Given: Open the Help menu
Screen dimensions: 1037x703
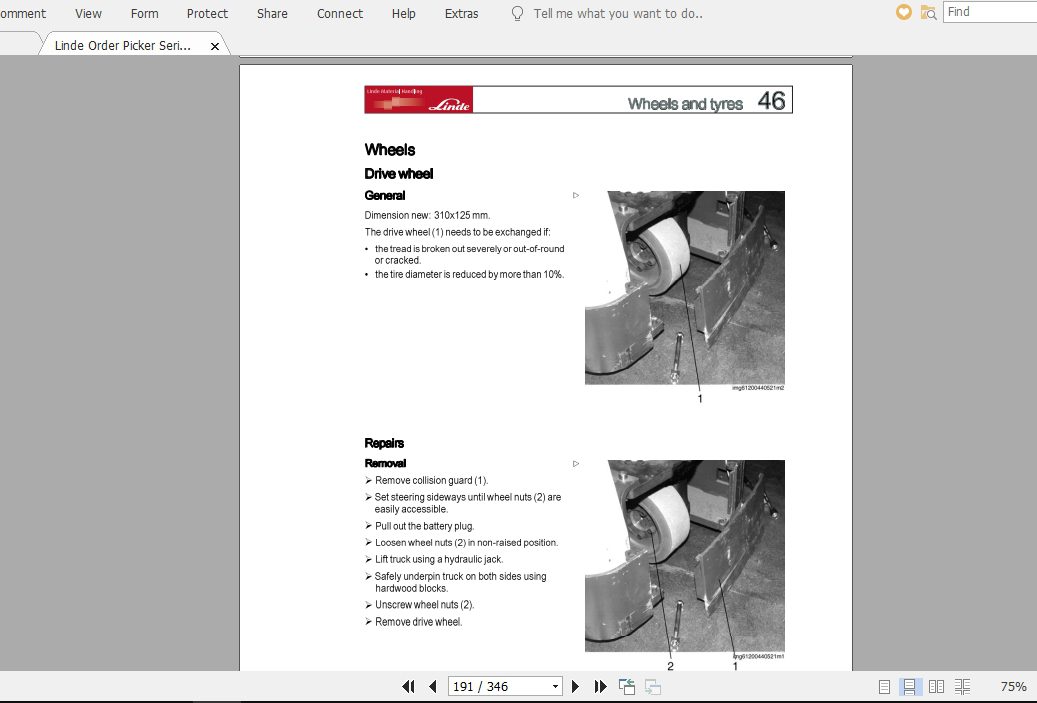Looking at the screenshot, I should click(x=403, y=13).
